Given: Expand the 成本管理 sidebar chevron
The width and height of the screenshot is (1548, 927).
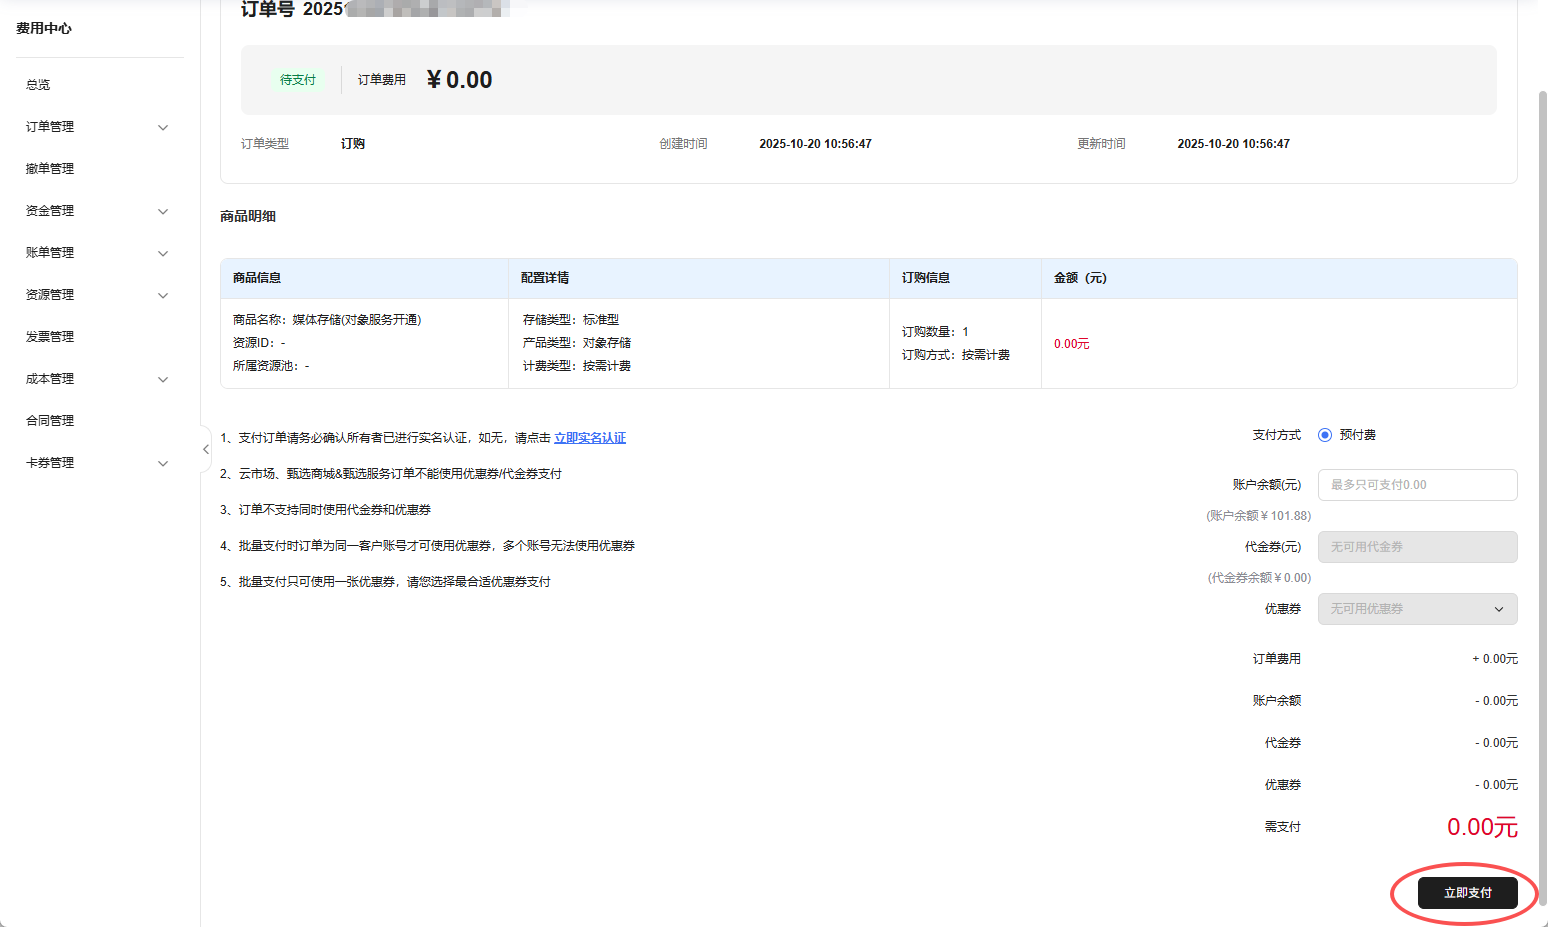Looking at the screenshot, I should click(x=163, y=379).
